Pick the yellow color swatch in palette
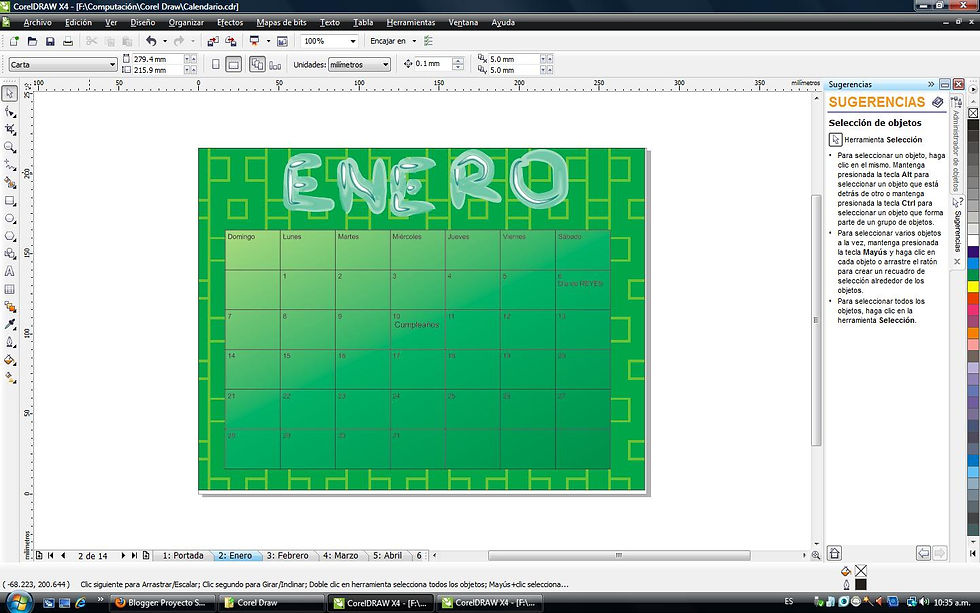Image resolution: width=980 pixels, height=613 pixels. pos(973,286)
